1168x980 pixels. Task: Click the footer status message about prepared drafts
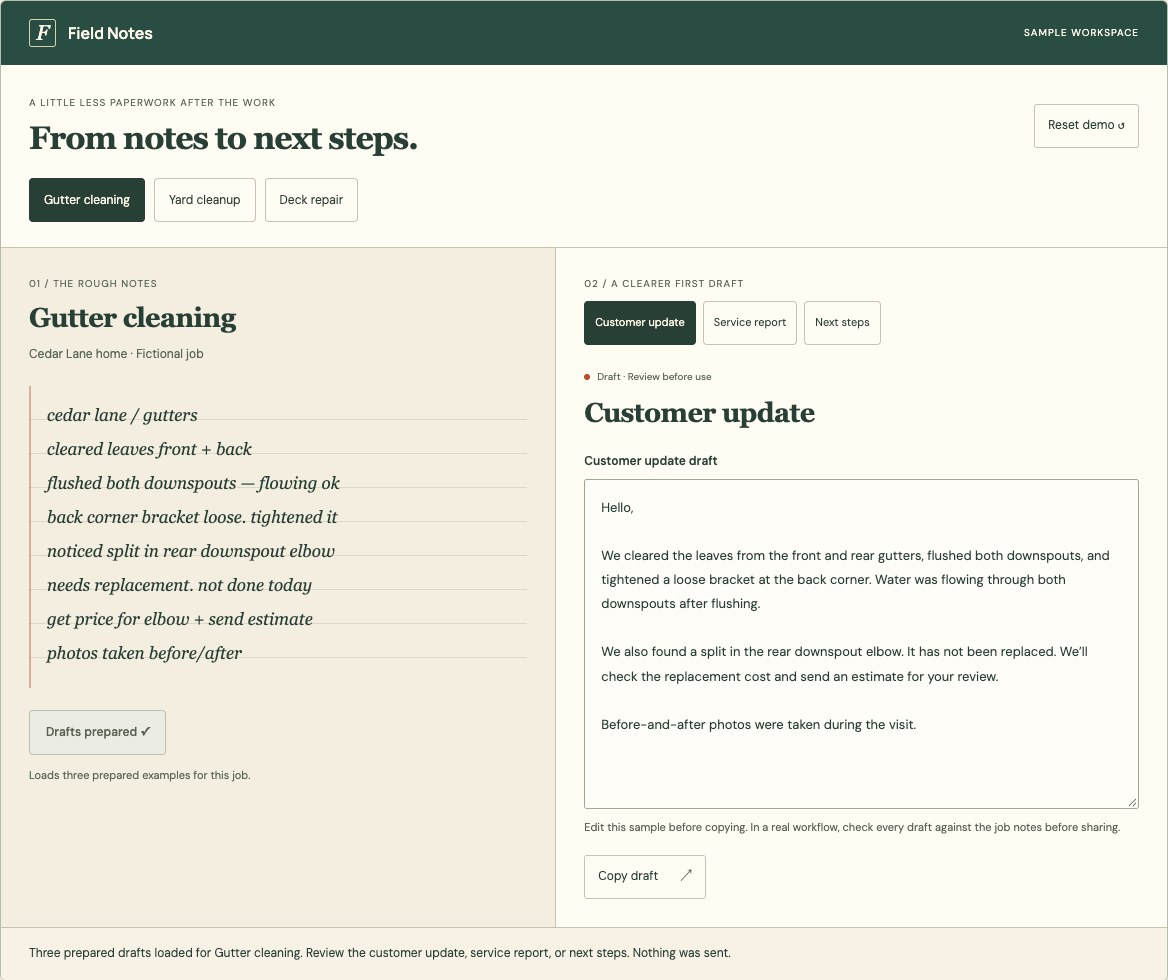coord(380,953)
